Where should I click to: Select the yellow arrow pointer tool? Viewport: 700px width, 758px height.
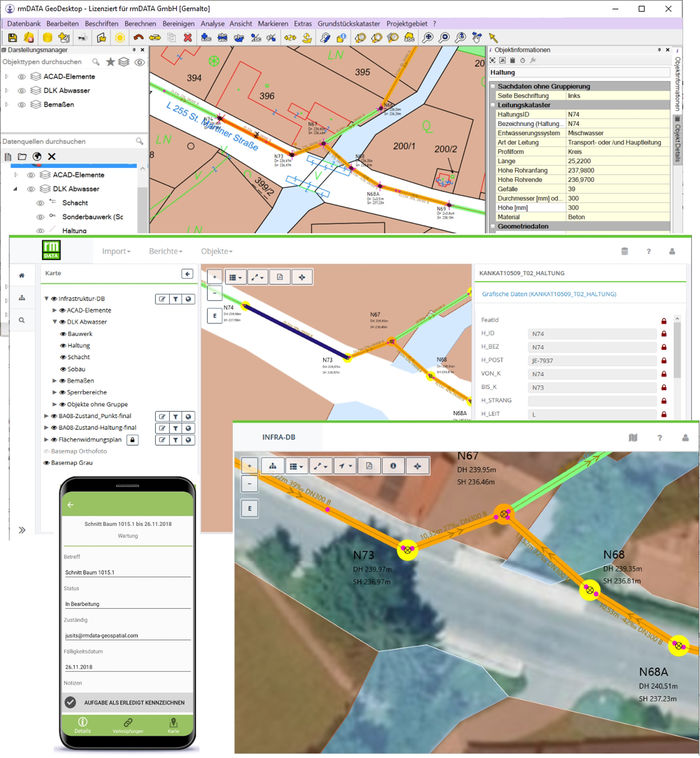pos(493,37)
